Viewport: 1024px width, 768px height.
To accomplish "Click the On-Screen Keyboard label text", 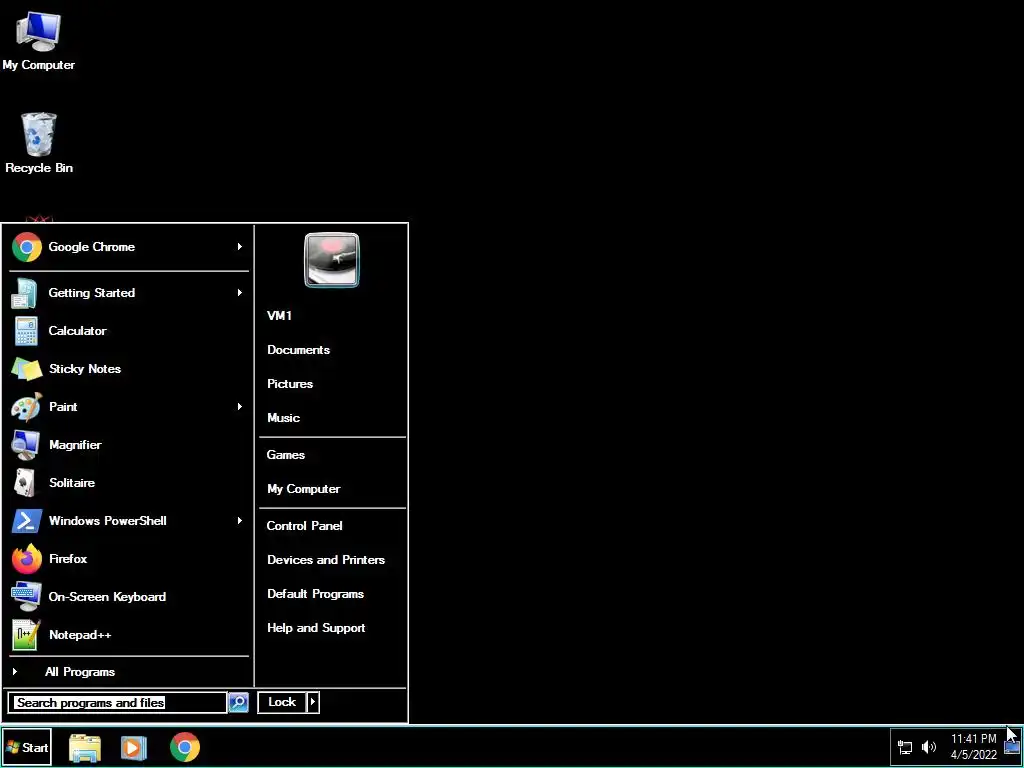I will [107, 597].
